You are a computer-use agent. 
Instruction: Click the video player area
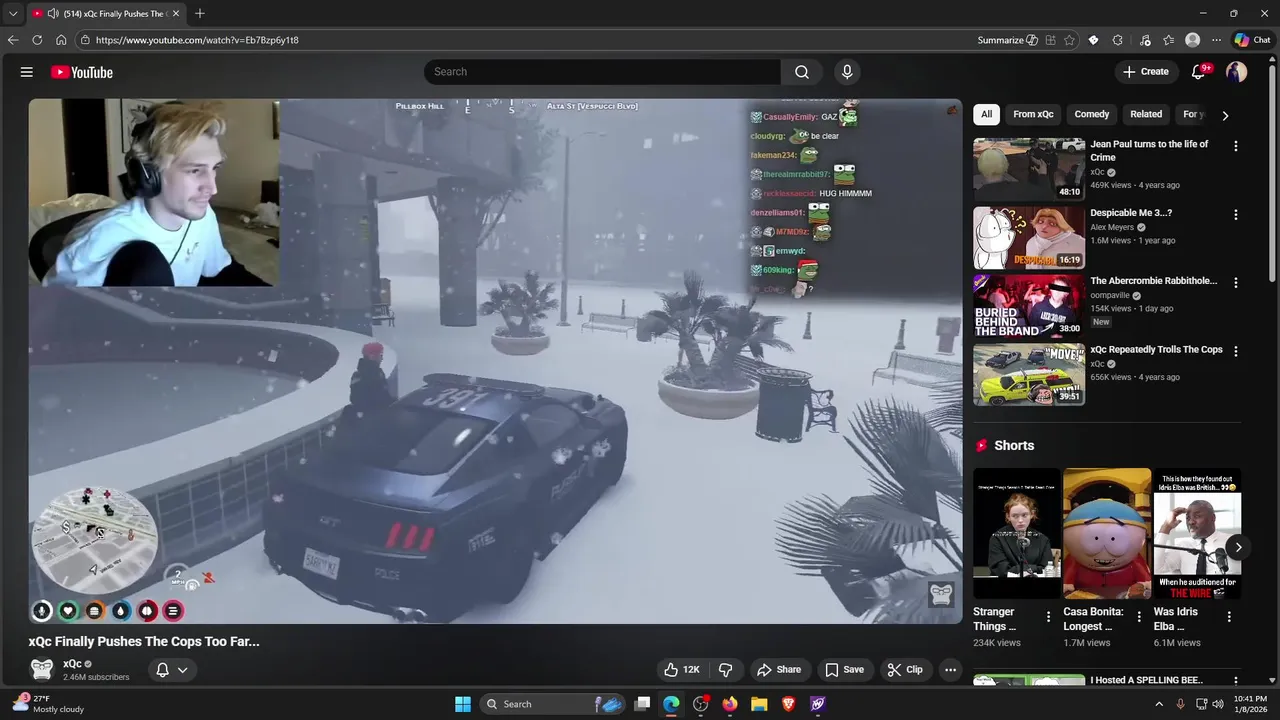495,361
